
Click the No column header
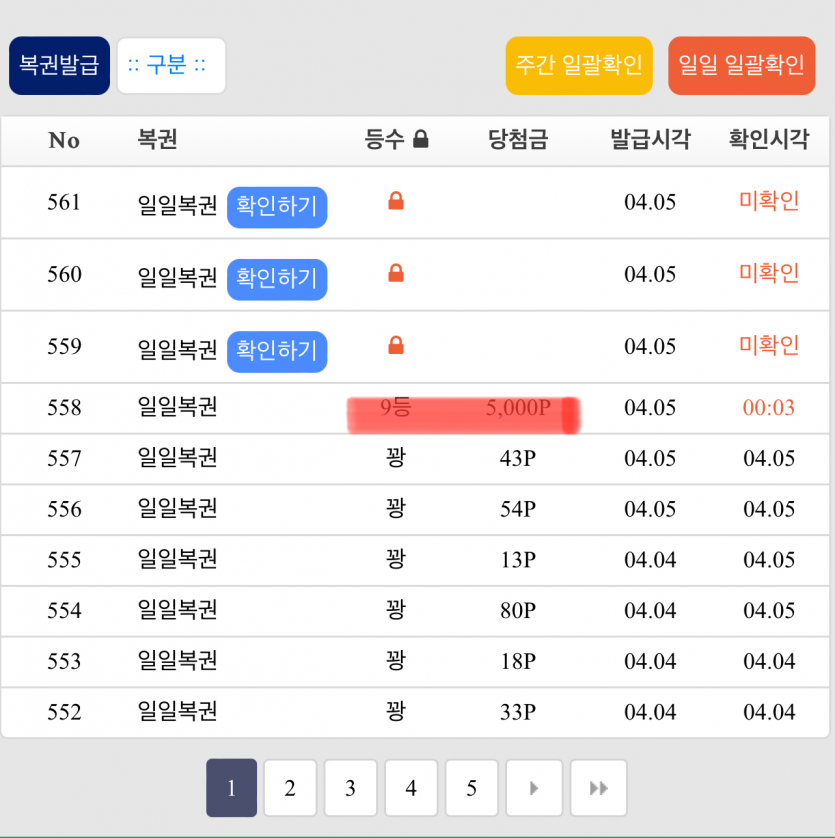pyautogui.click(x=64, y=140)
